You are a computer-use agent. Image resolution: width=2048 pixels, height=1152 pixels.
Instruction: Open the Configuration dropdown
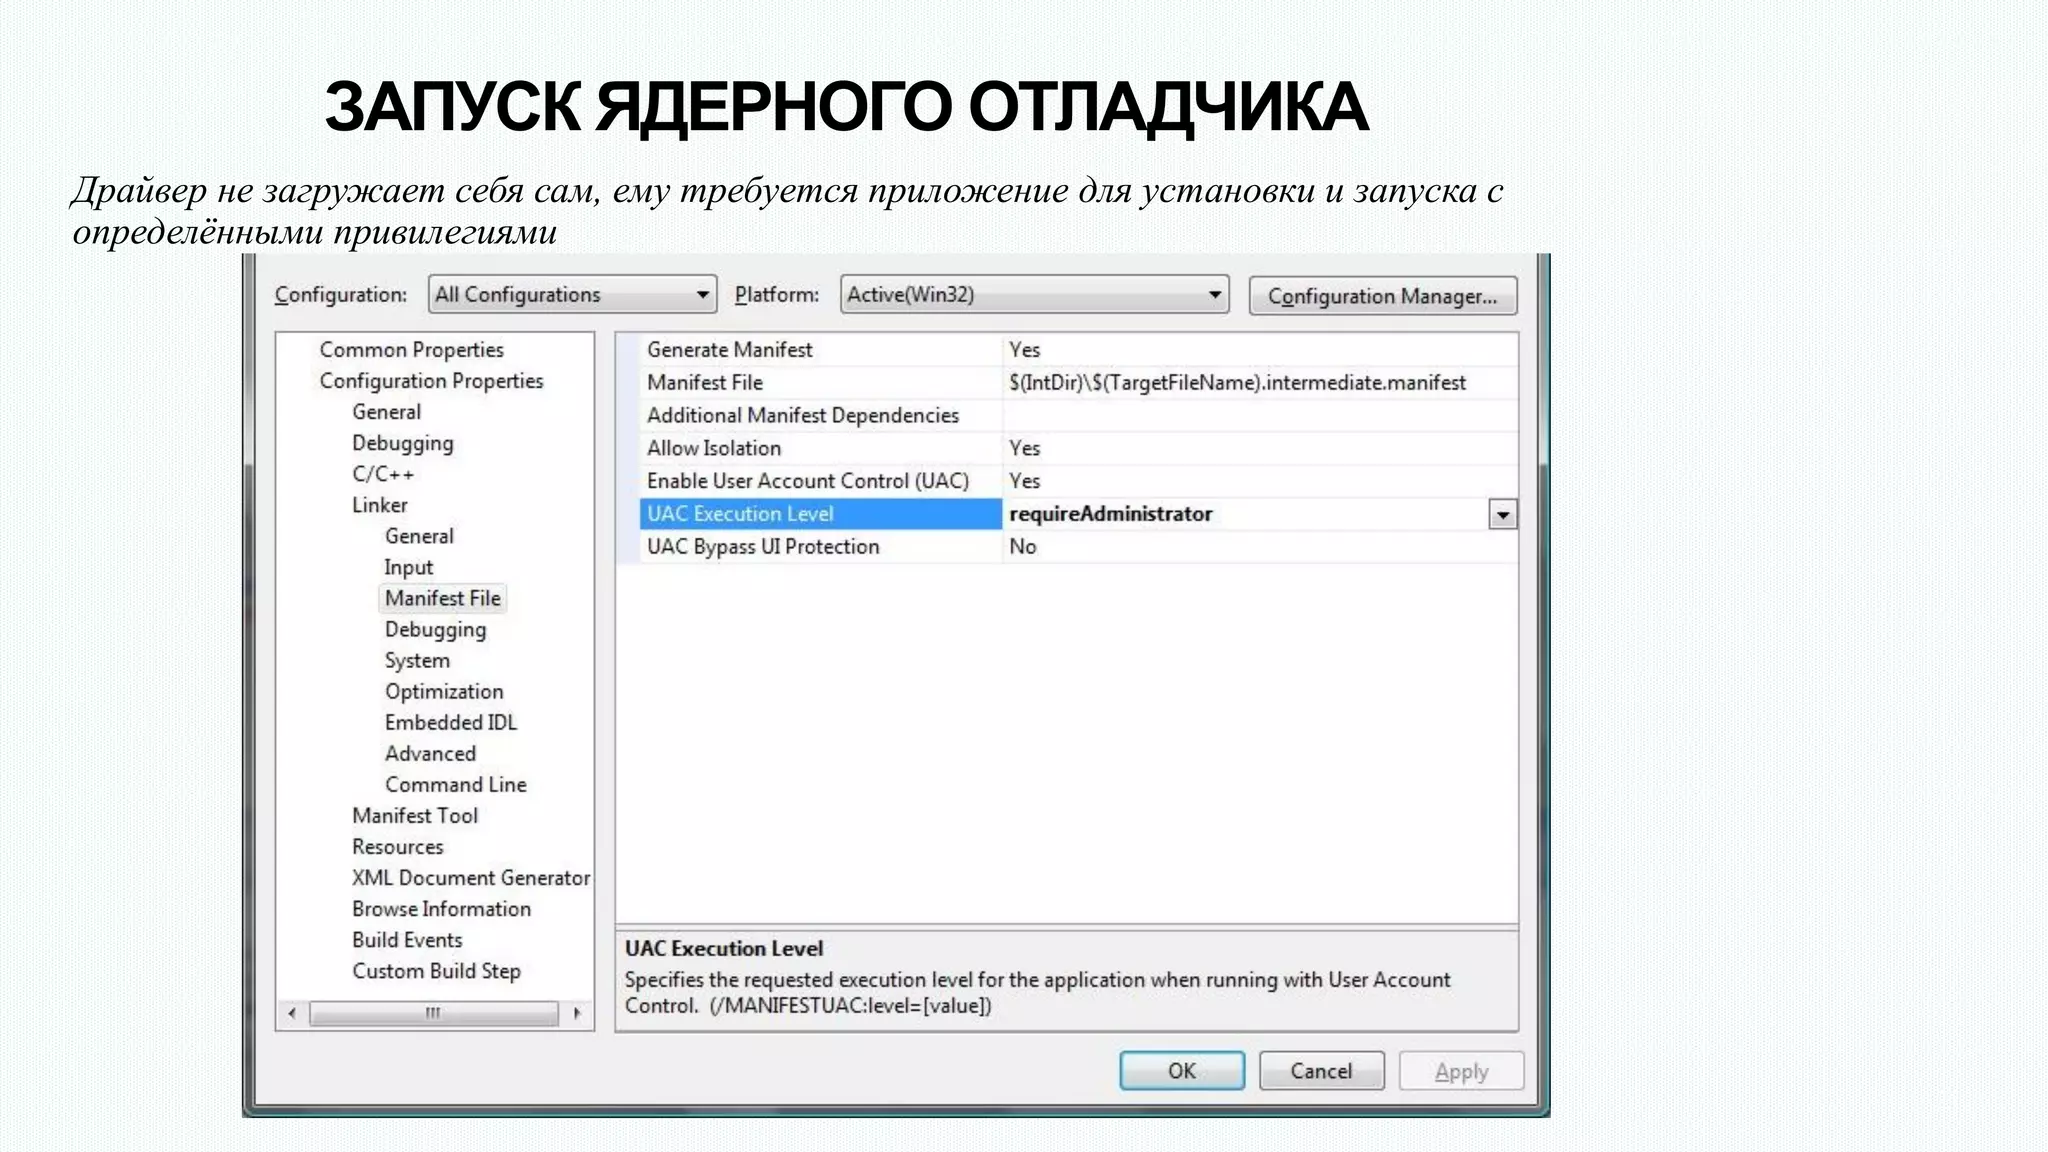pyautogui.click(x=572, y=295)
